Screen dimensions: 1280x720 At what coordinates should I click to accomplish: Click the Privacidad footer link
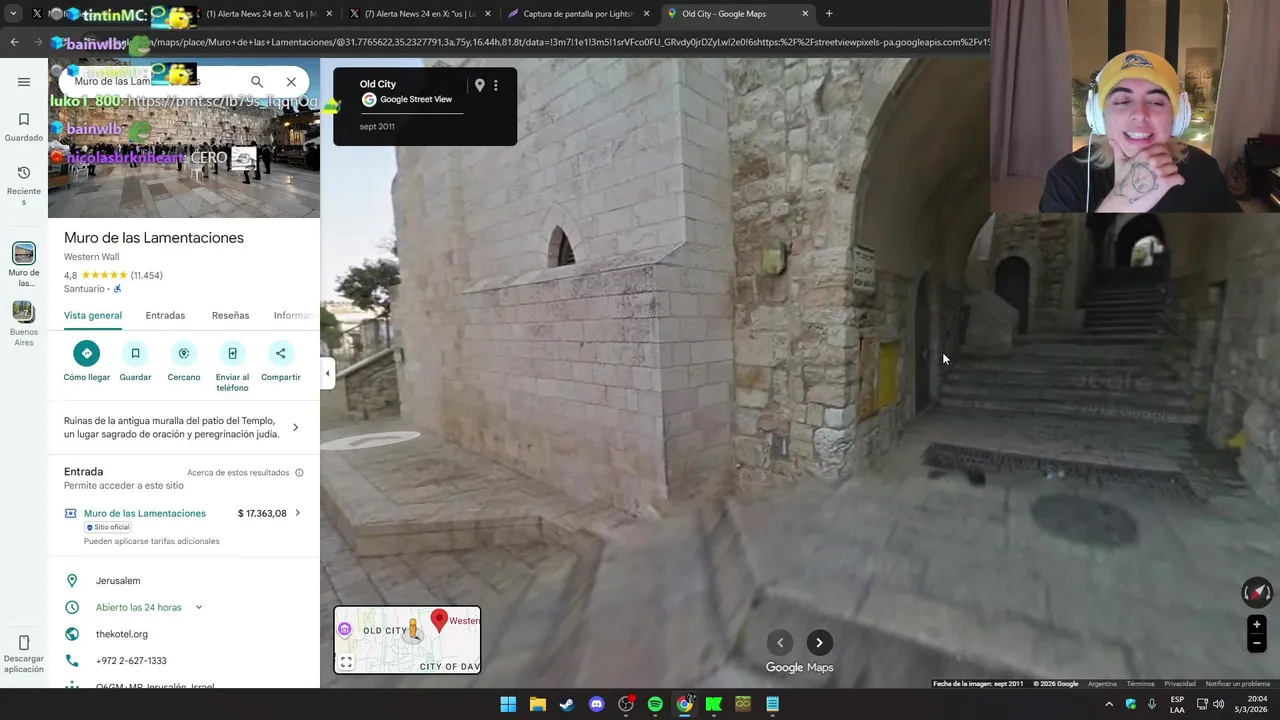coord(1180,684)
